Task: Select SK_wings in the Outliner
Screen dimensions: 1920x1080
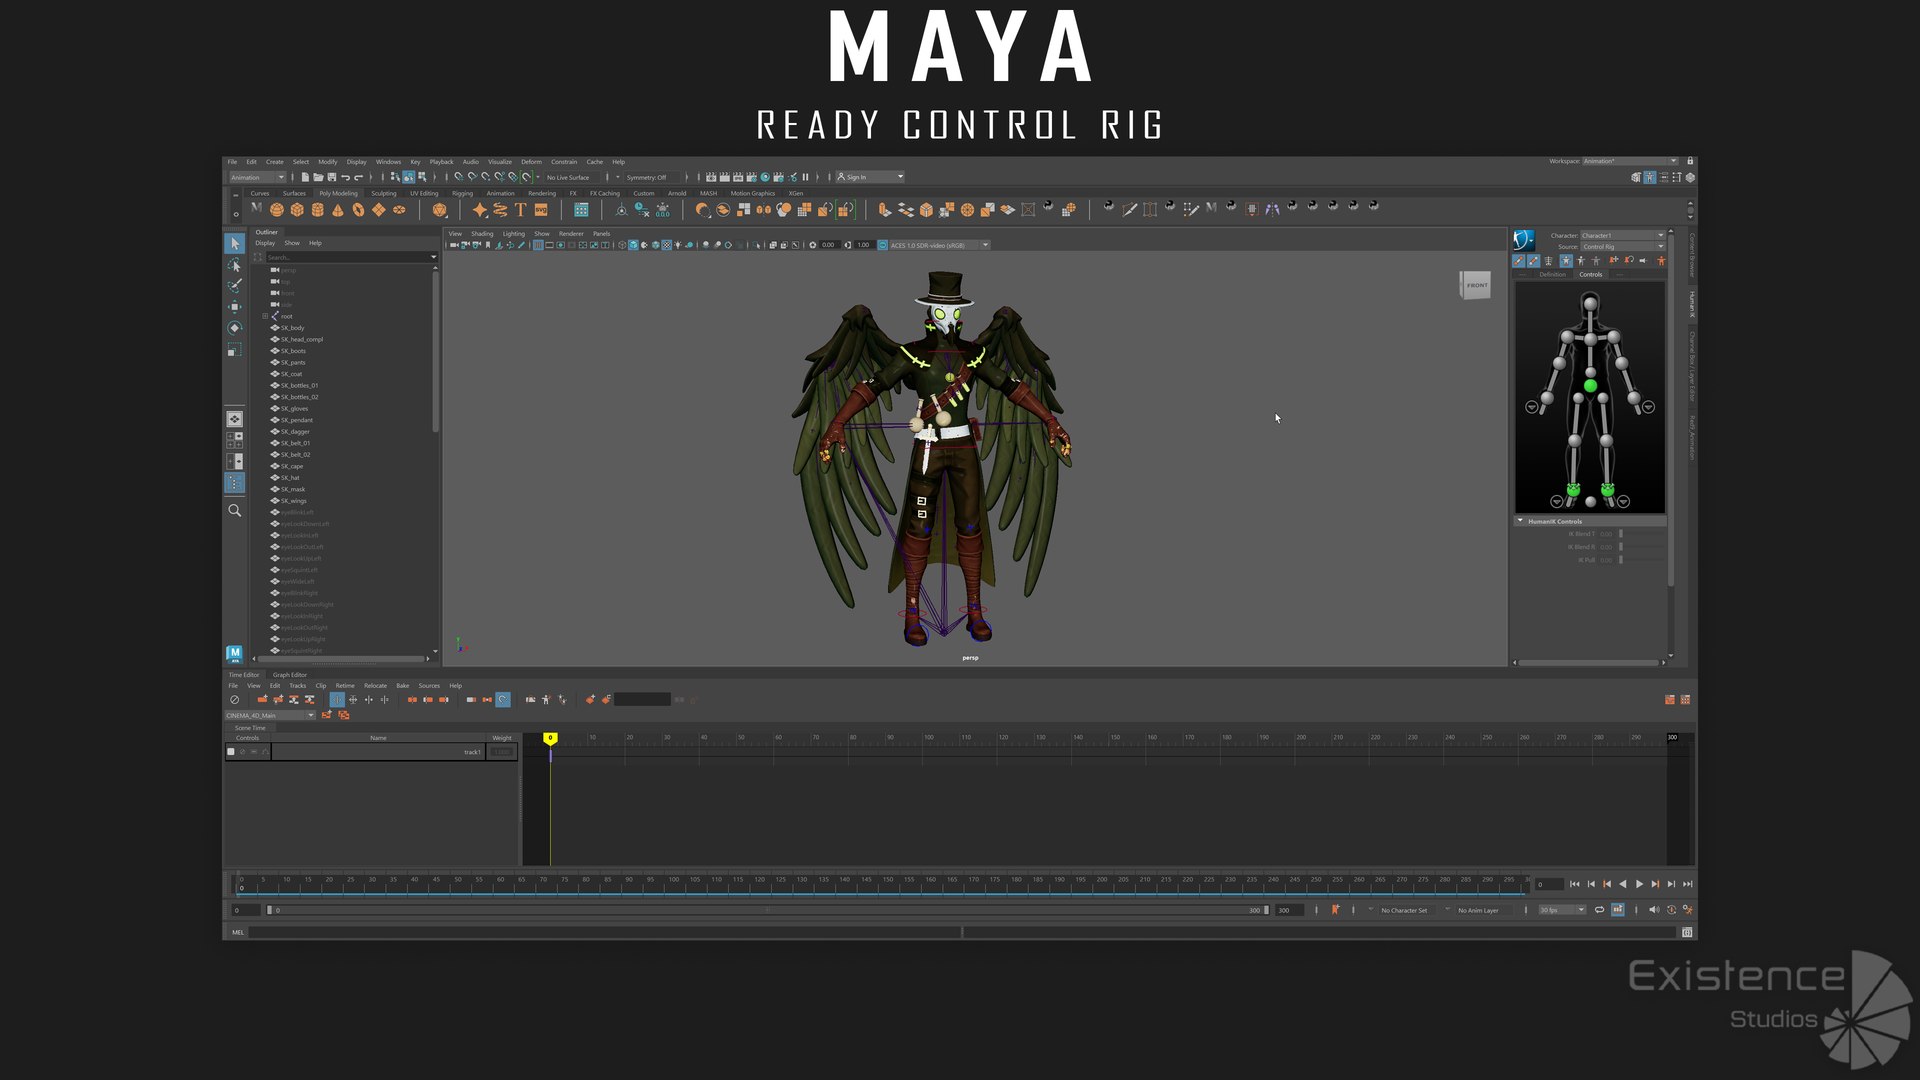Action: (293, 501)
